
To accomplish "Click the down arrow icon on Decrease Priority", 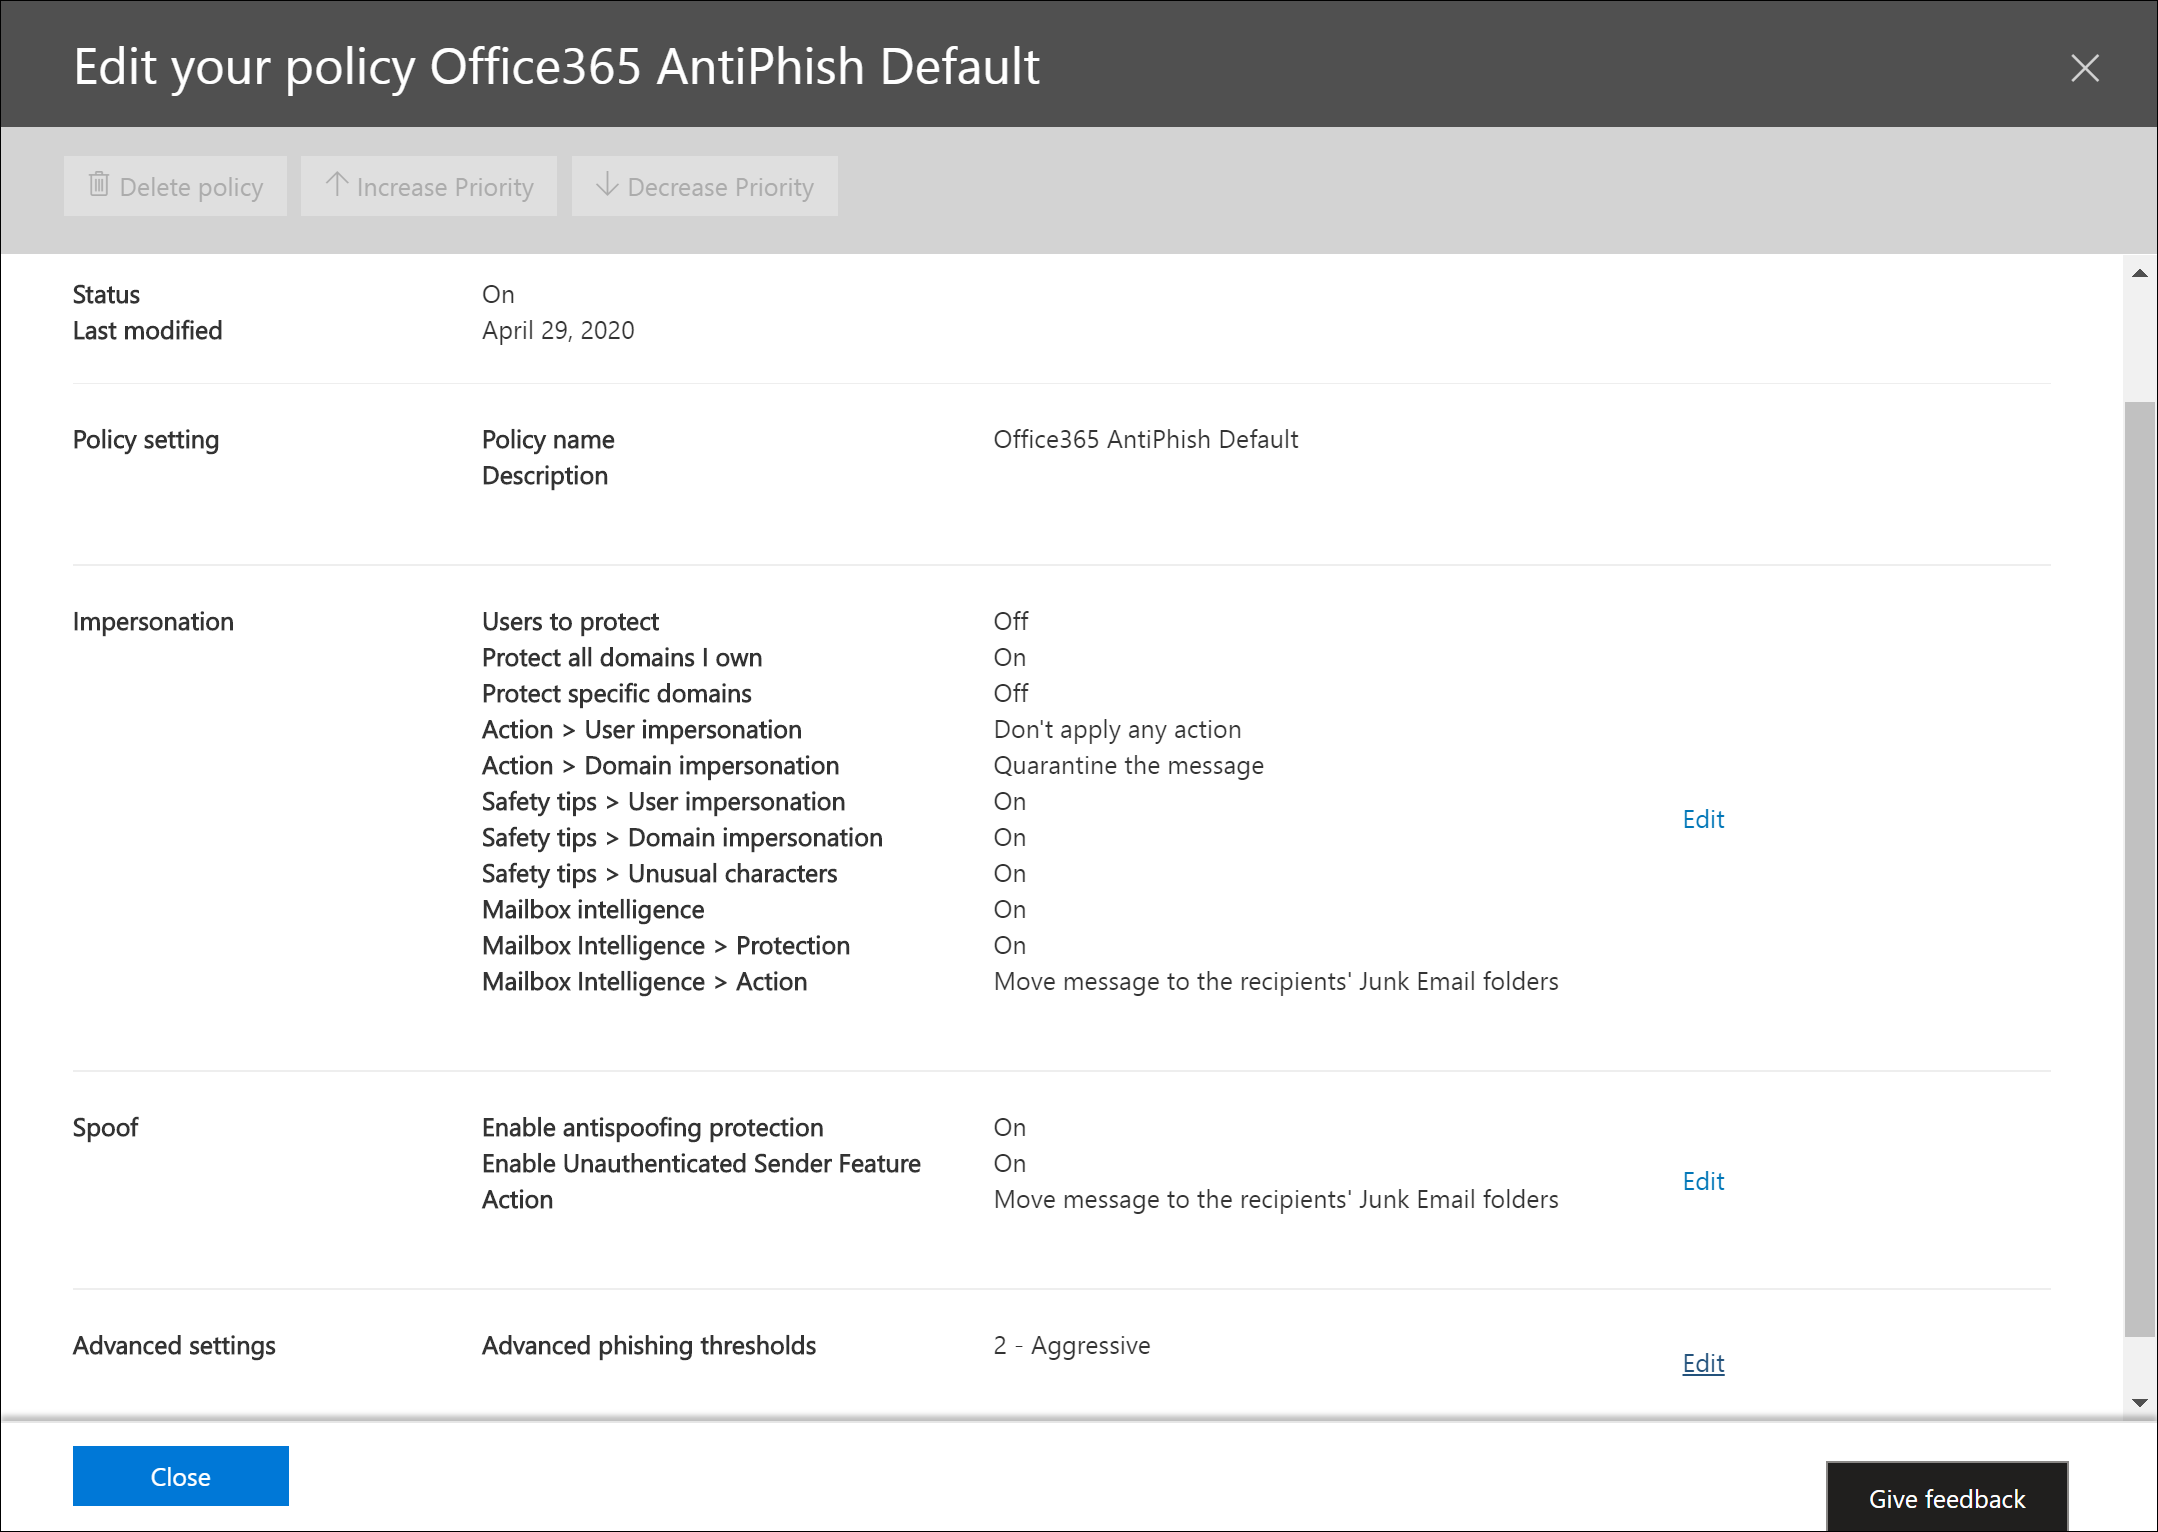I will coord(606,185).
